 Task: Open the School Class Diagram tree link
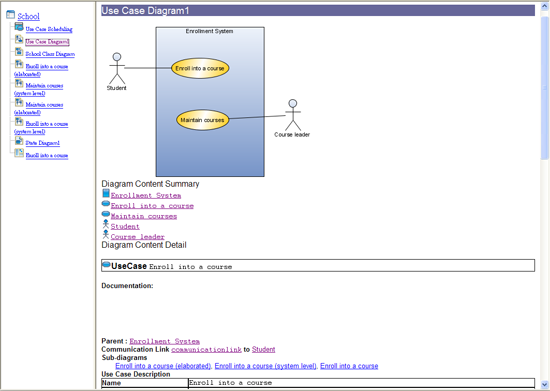[x=50, y=54]
